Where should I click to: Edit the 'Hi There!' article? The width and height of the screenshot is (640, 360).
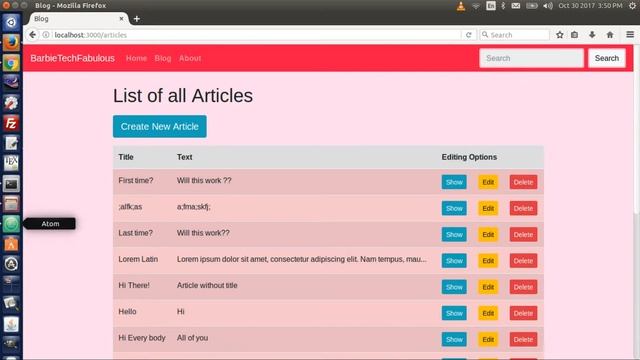click(x=488, y=287)
